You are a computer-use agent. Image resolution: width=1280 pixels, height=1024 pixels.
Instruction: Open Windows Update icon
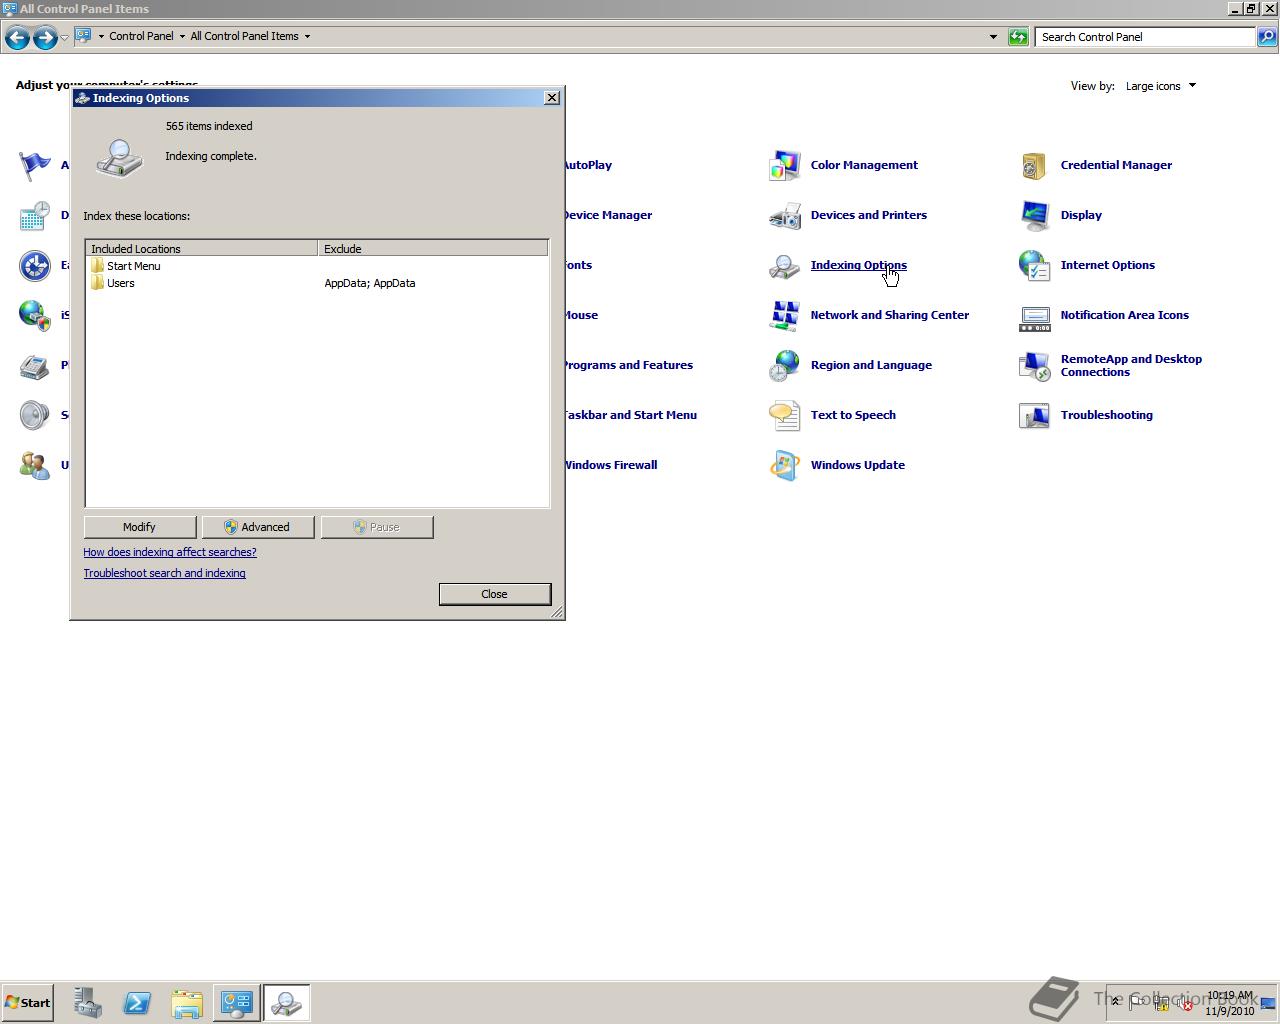click(785, 465)
